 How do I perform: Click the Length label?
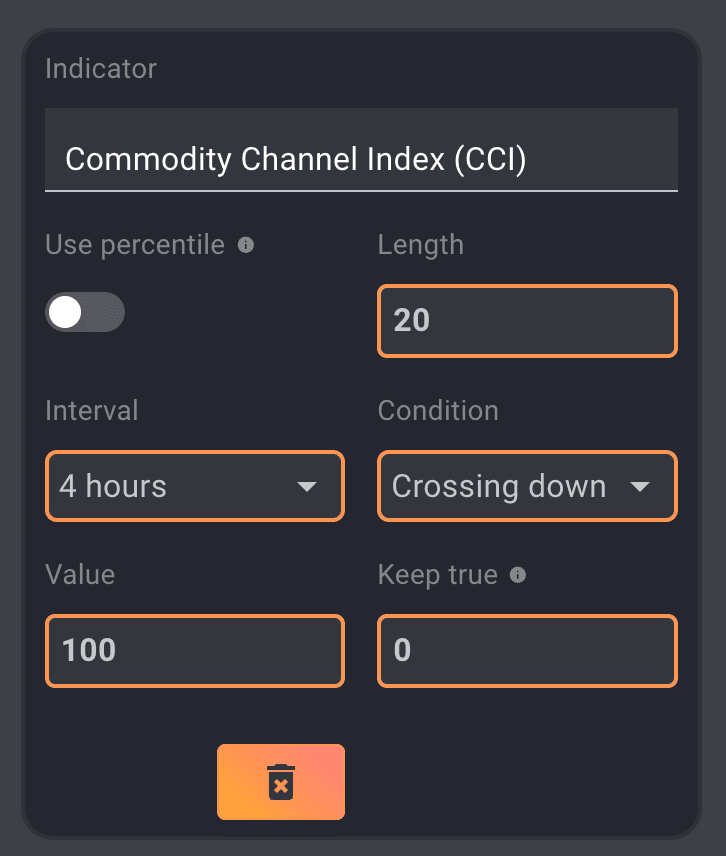420,245
